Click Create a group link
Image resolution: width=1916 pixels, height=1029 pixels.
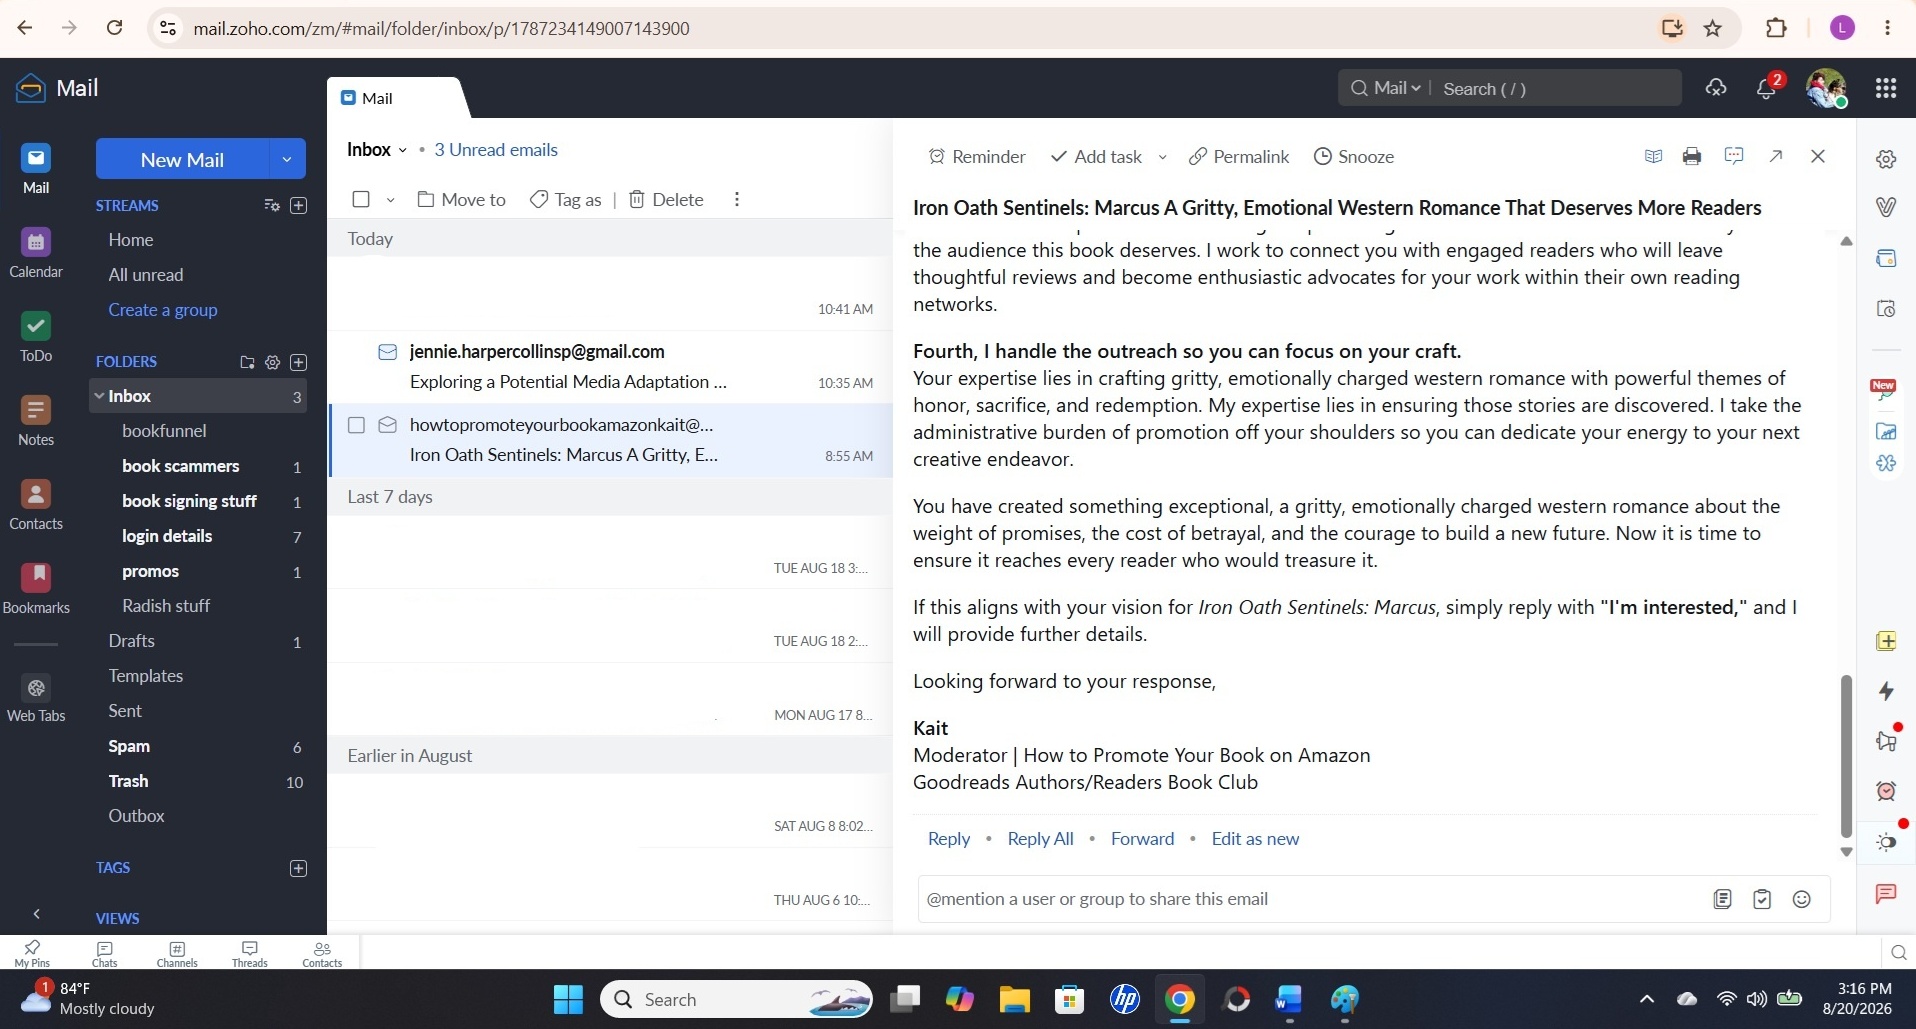pyautogui.click(x=163, y=310)
